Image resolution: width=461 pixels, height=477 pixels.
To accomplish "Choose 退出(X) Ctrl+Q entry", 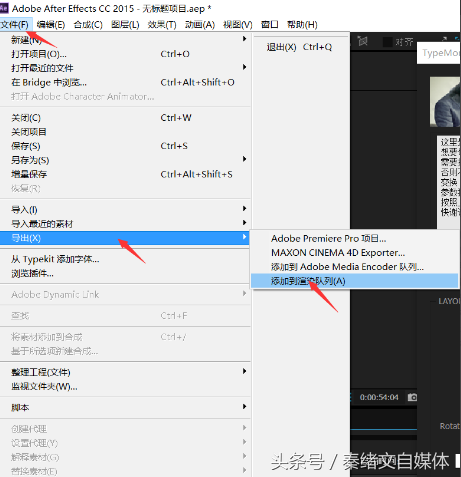I will click(x=299, y=47).
